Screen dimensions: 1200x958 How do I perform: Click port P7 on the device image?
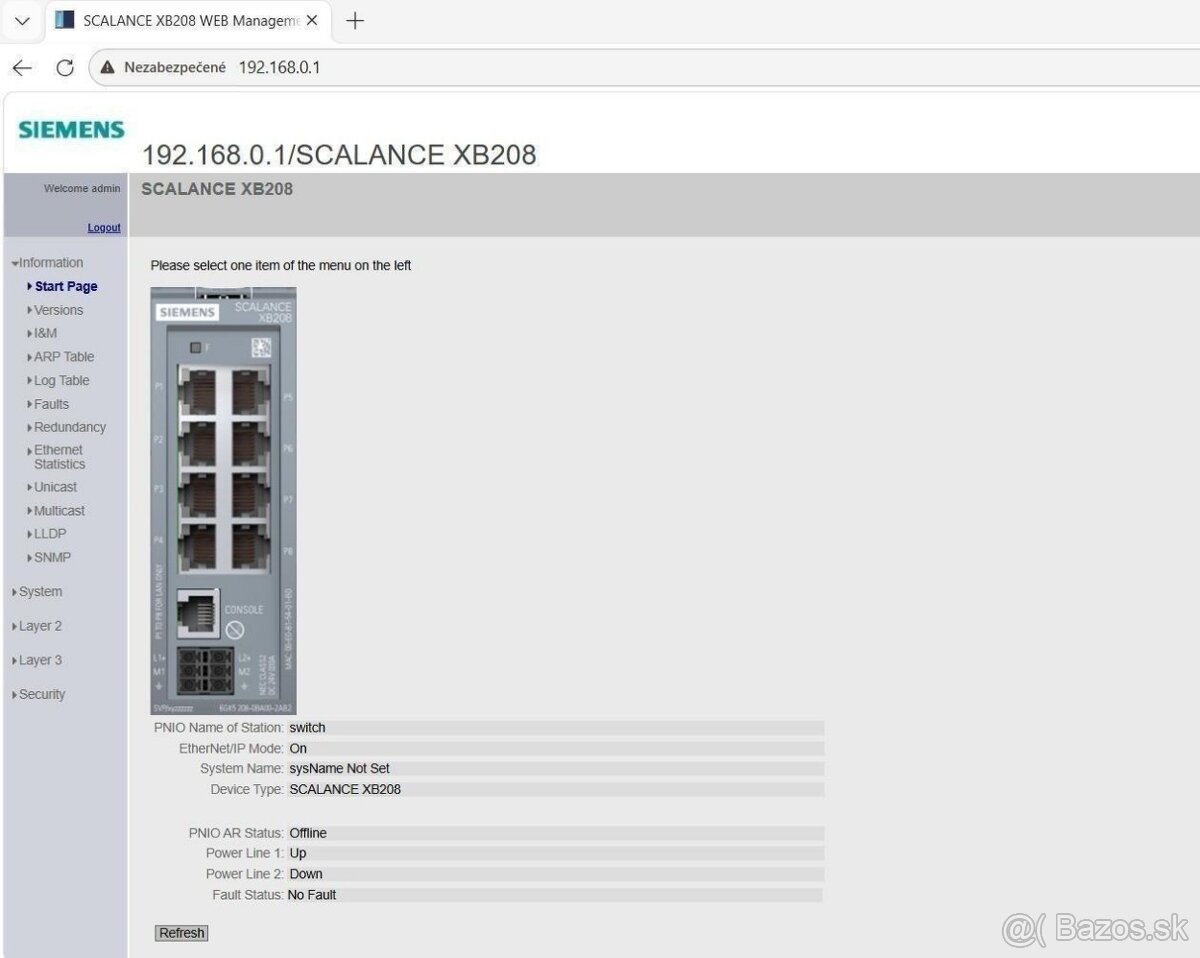pos(250,495)
